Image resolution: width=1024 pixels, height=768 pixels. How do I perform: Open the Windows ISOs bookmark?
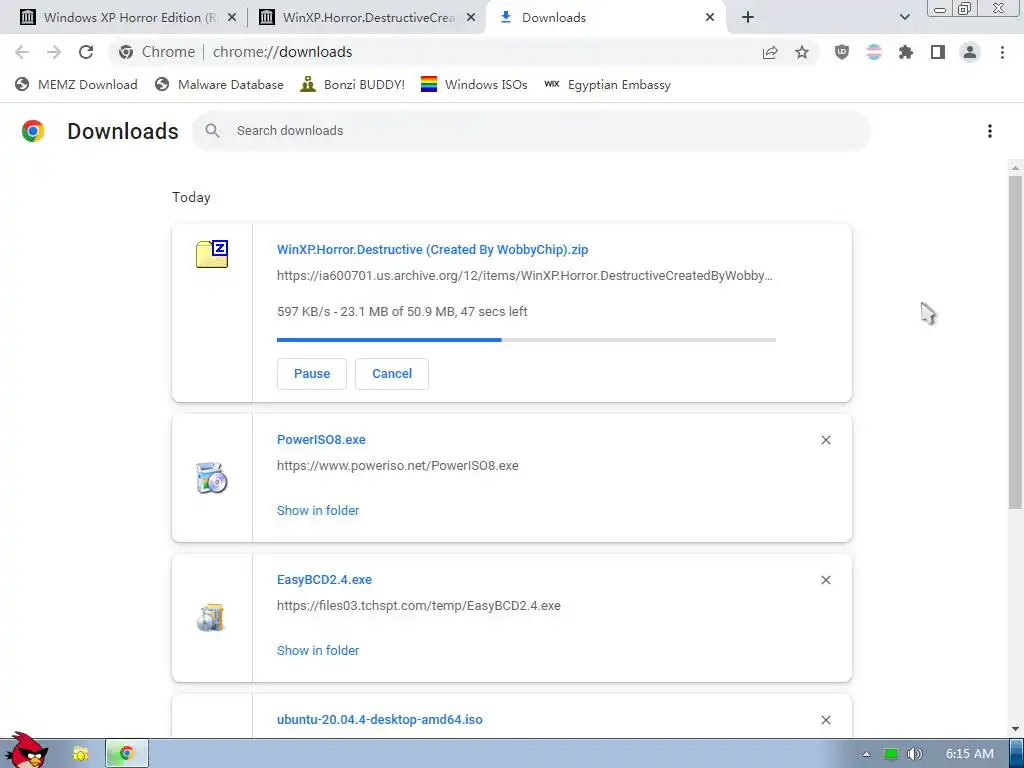point(474,85)
